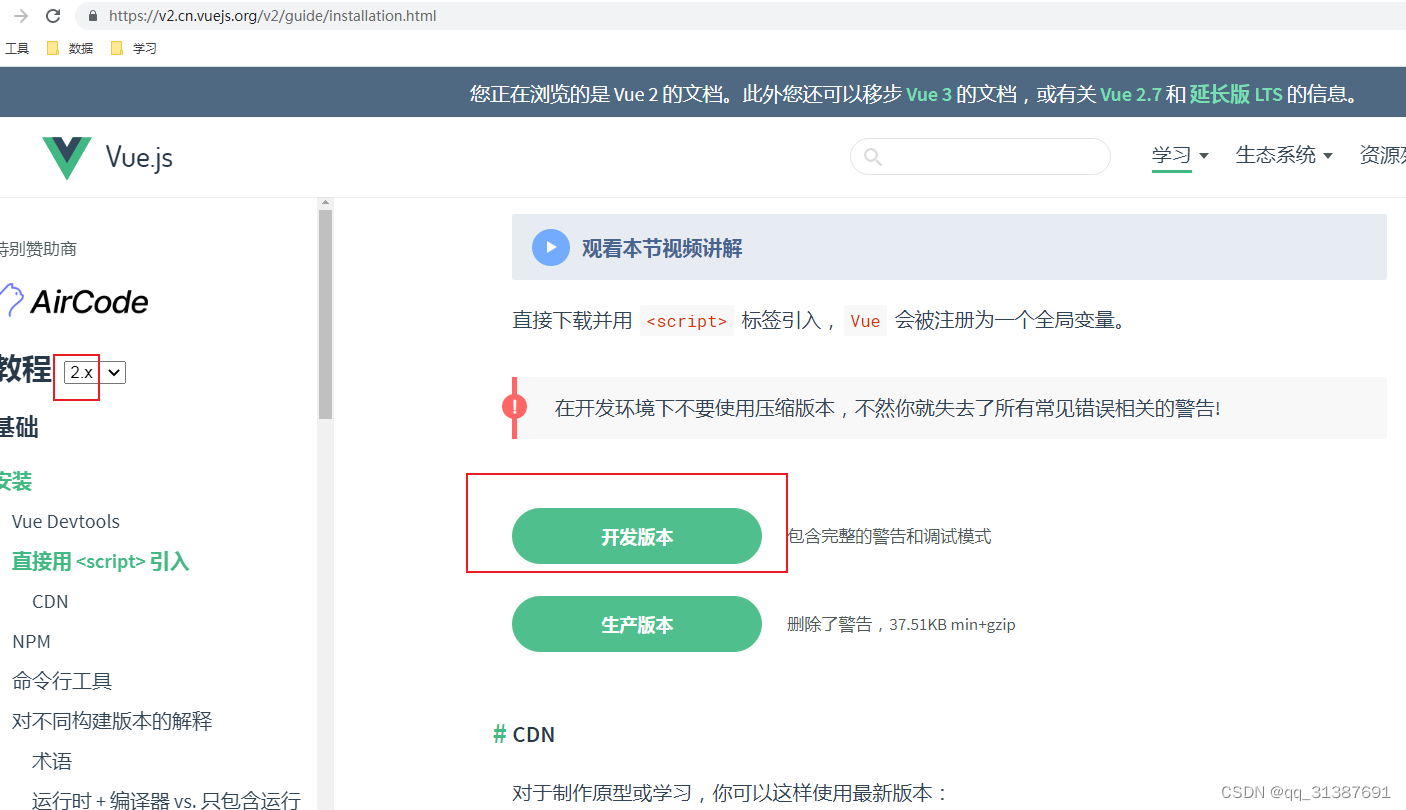
Task: Click the red exclamation warning icon
Action: [x=514, y=406]
